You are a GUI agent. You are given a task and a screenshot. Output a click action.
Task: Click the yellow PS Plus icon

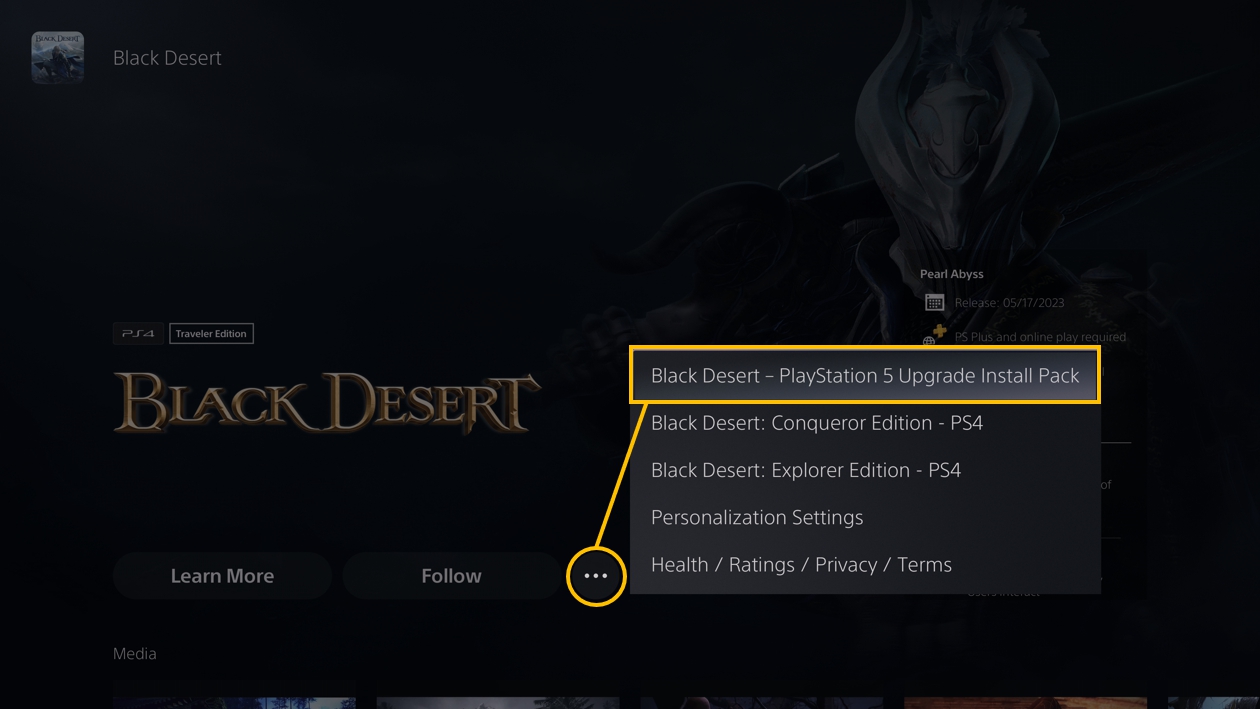(939, 331)
